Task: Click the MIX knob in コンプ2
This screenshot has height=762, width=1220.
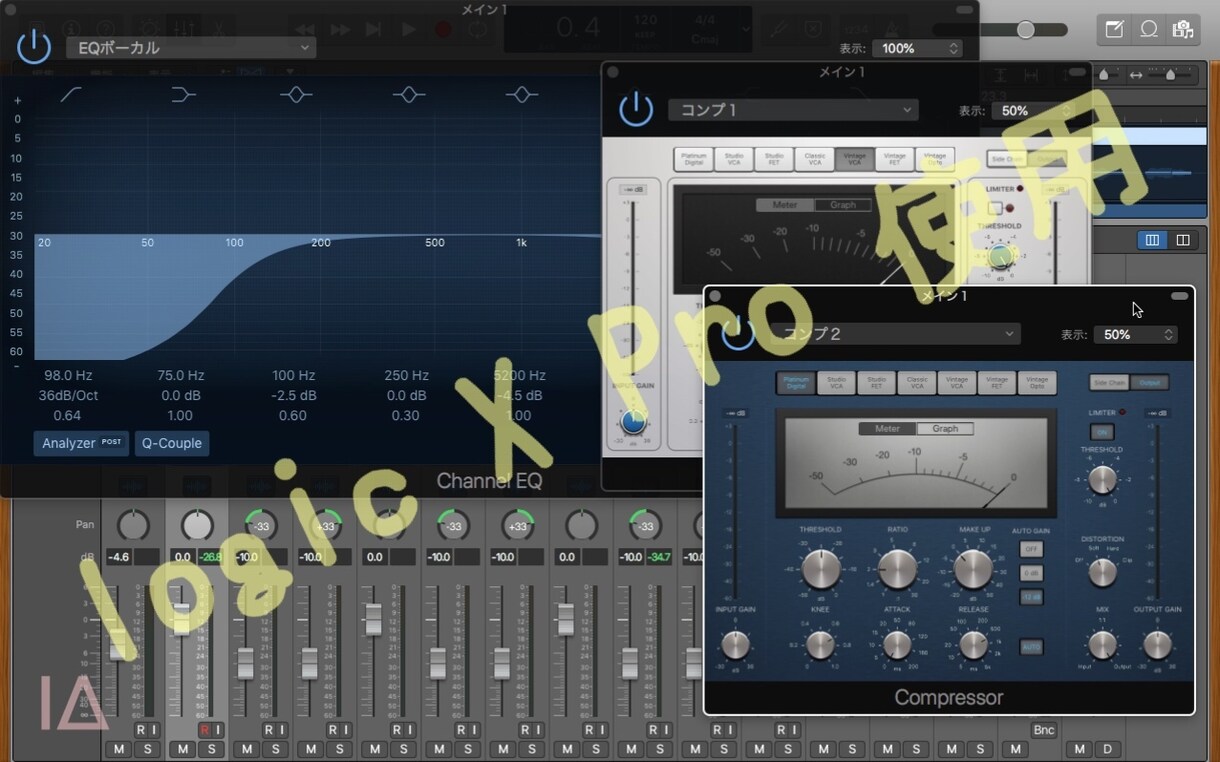Action: 1102,645
